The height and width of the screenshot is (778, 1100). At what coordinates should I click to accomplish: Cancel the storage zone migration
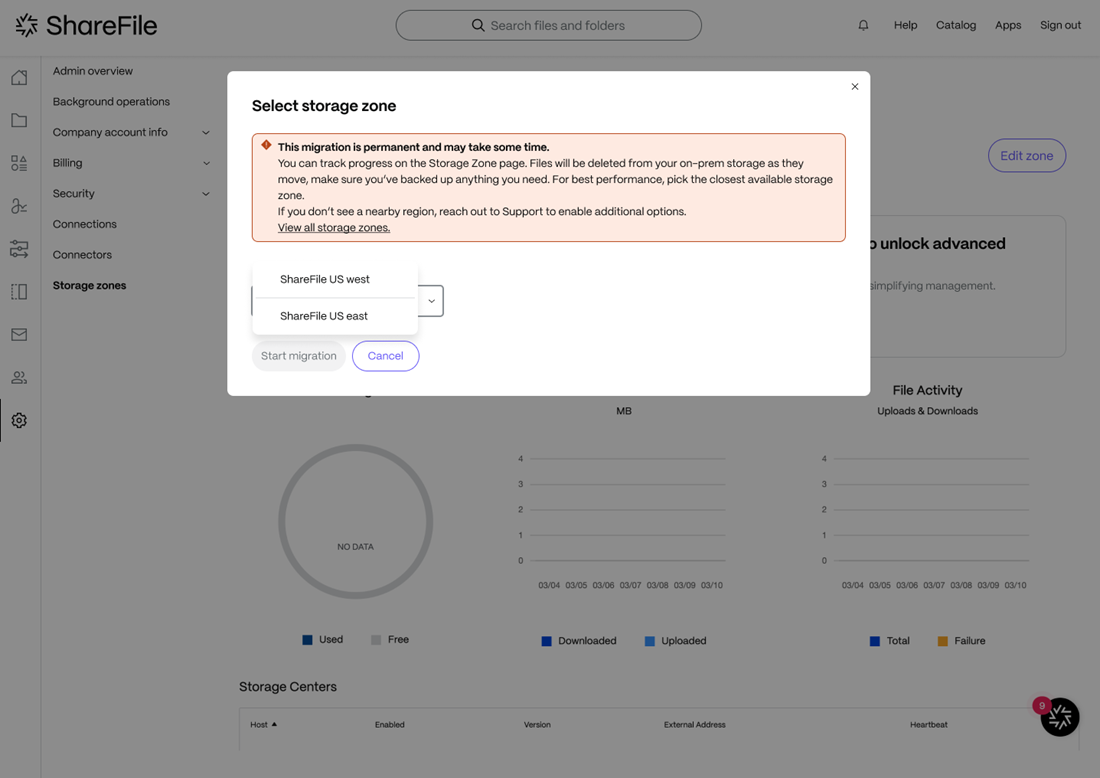[x=386, y=356]
